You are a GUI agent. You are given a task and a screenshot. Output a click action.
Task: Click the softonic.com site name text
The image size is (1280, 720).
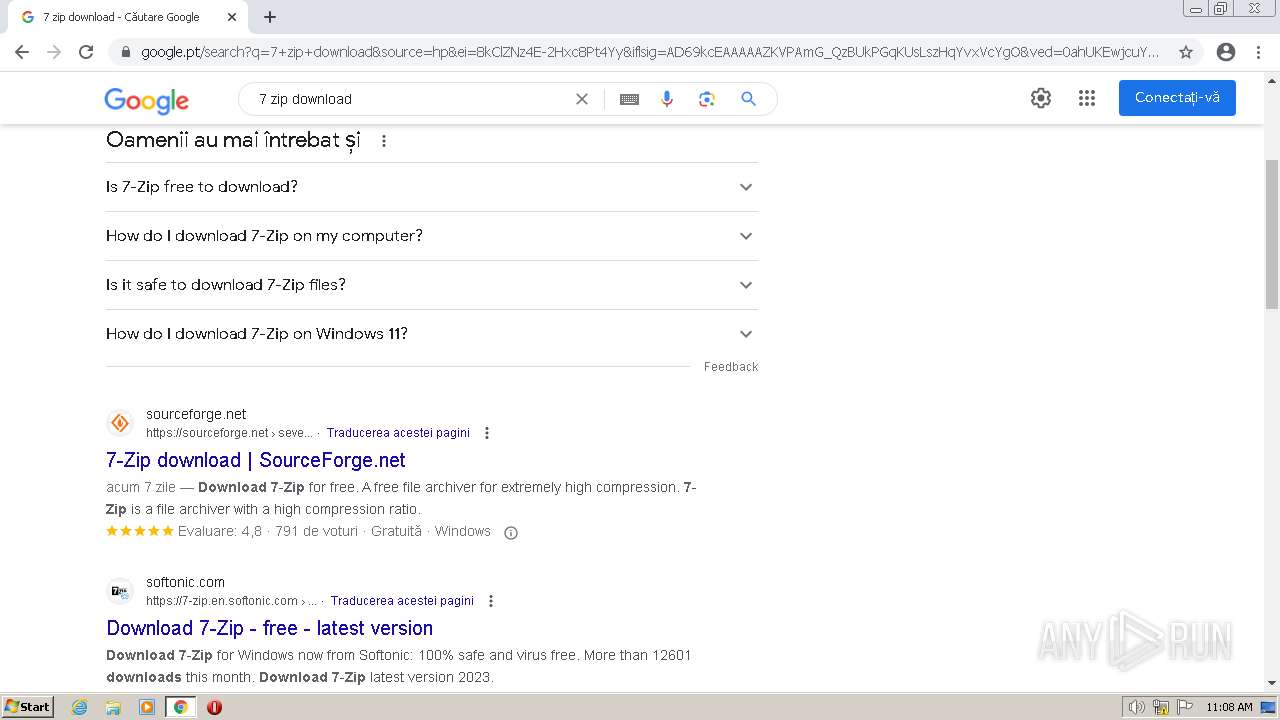click(185, 582)
